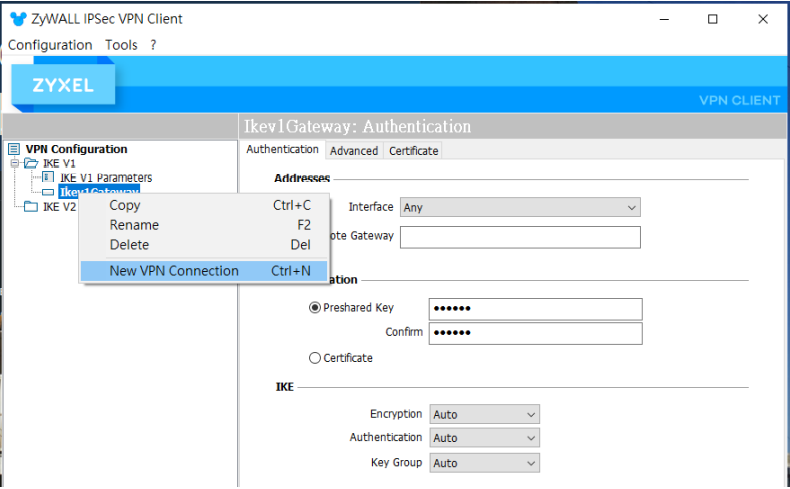
Task: Select the Certificate radio button
Action: tap(315, 358)
